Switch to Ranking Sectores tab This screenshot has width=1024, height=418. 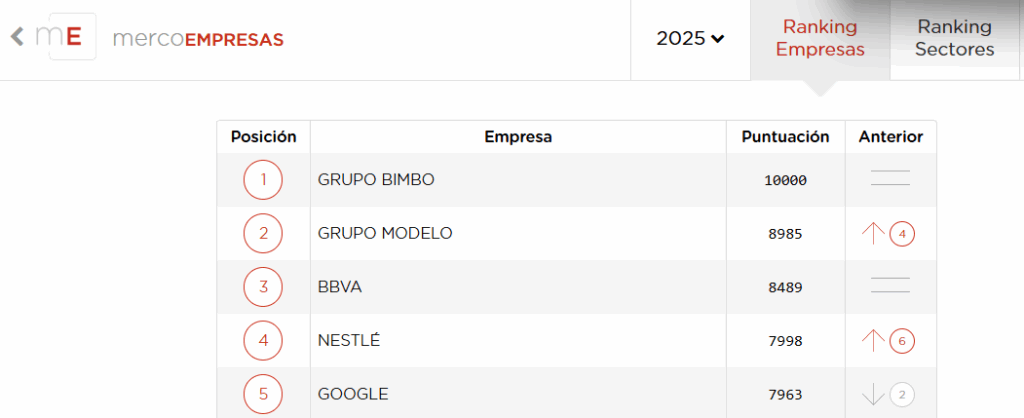(x=954, y=39)
